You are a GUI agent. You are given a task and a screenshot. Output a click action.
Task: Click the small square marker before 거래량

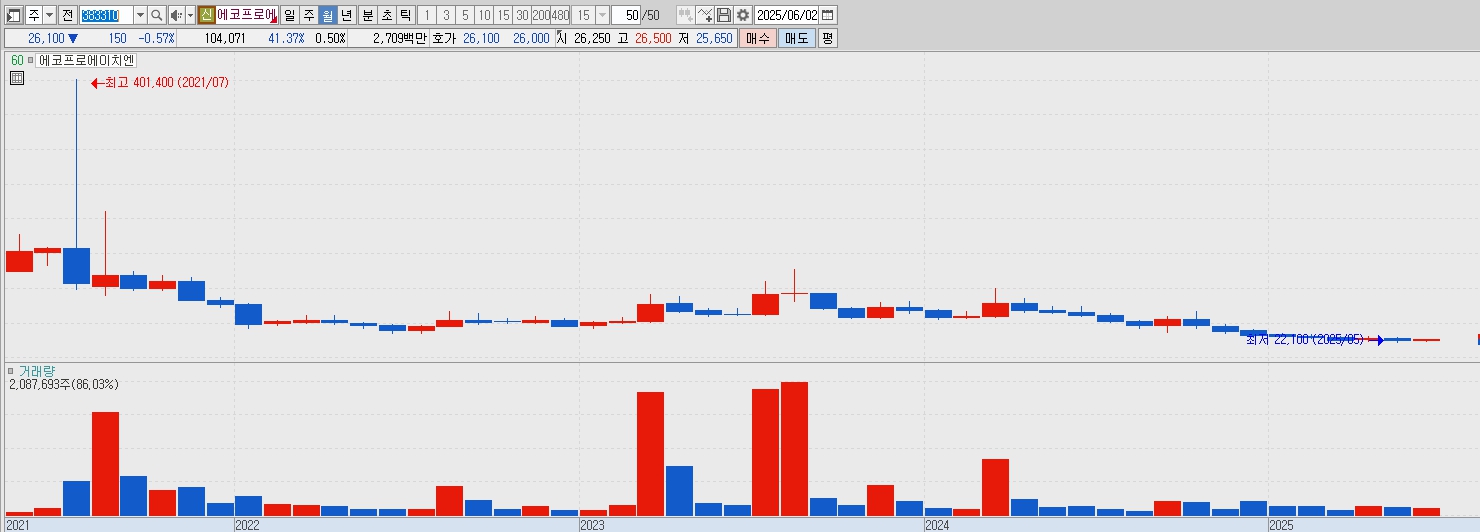click(11, 371)
